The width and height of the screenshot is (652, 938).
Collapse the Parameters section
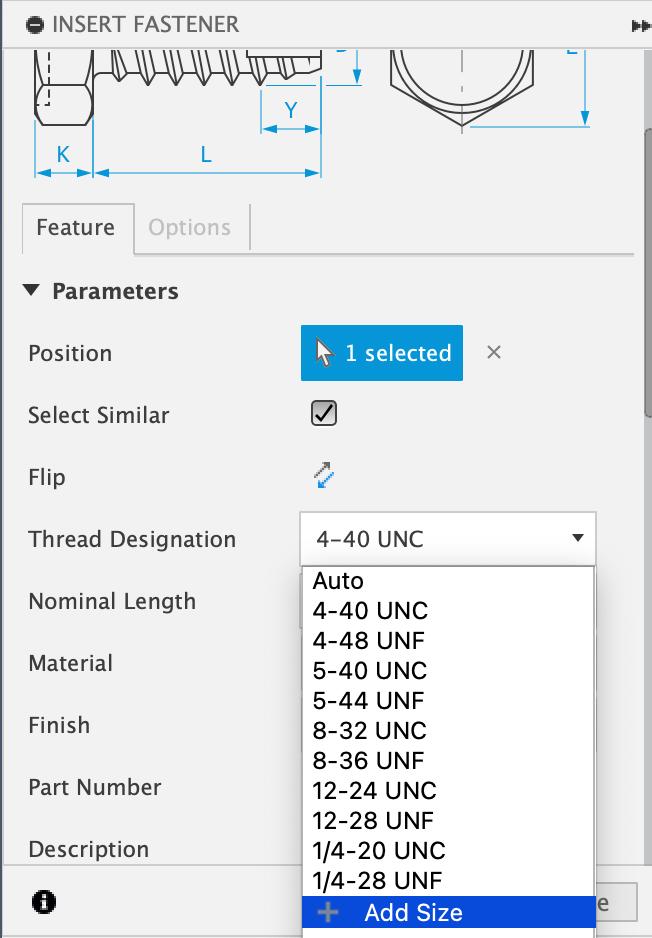[x=31, y=291]
